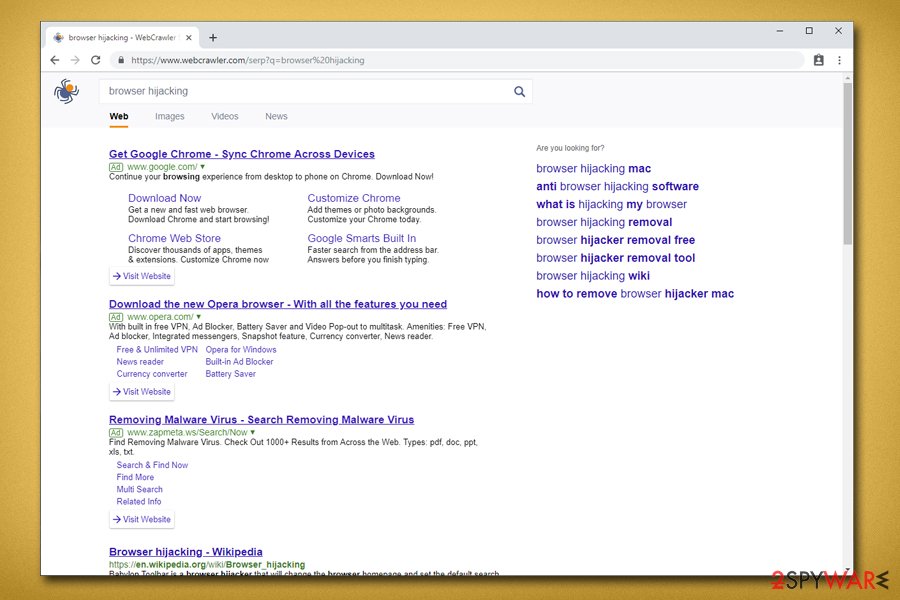Click the www.zapmeta.ws/Search/Now ad URL
This screenshot has width=900, height=600.
pos(187,432)
